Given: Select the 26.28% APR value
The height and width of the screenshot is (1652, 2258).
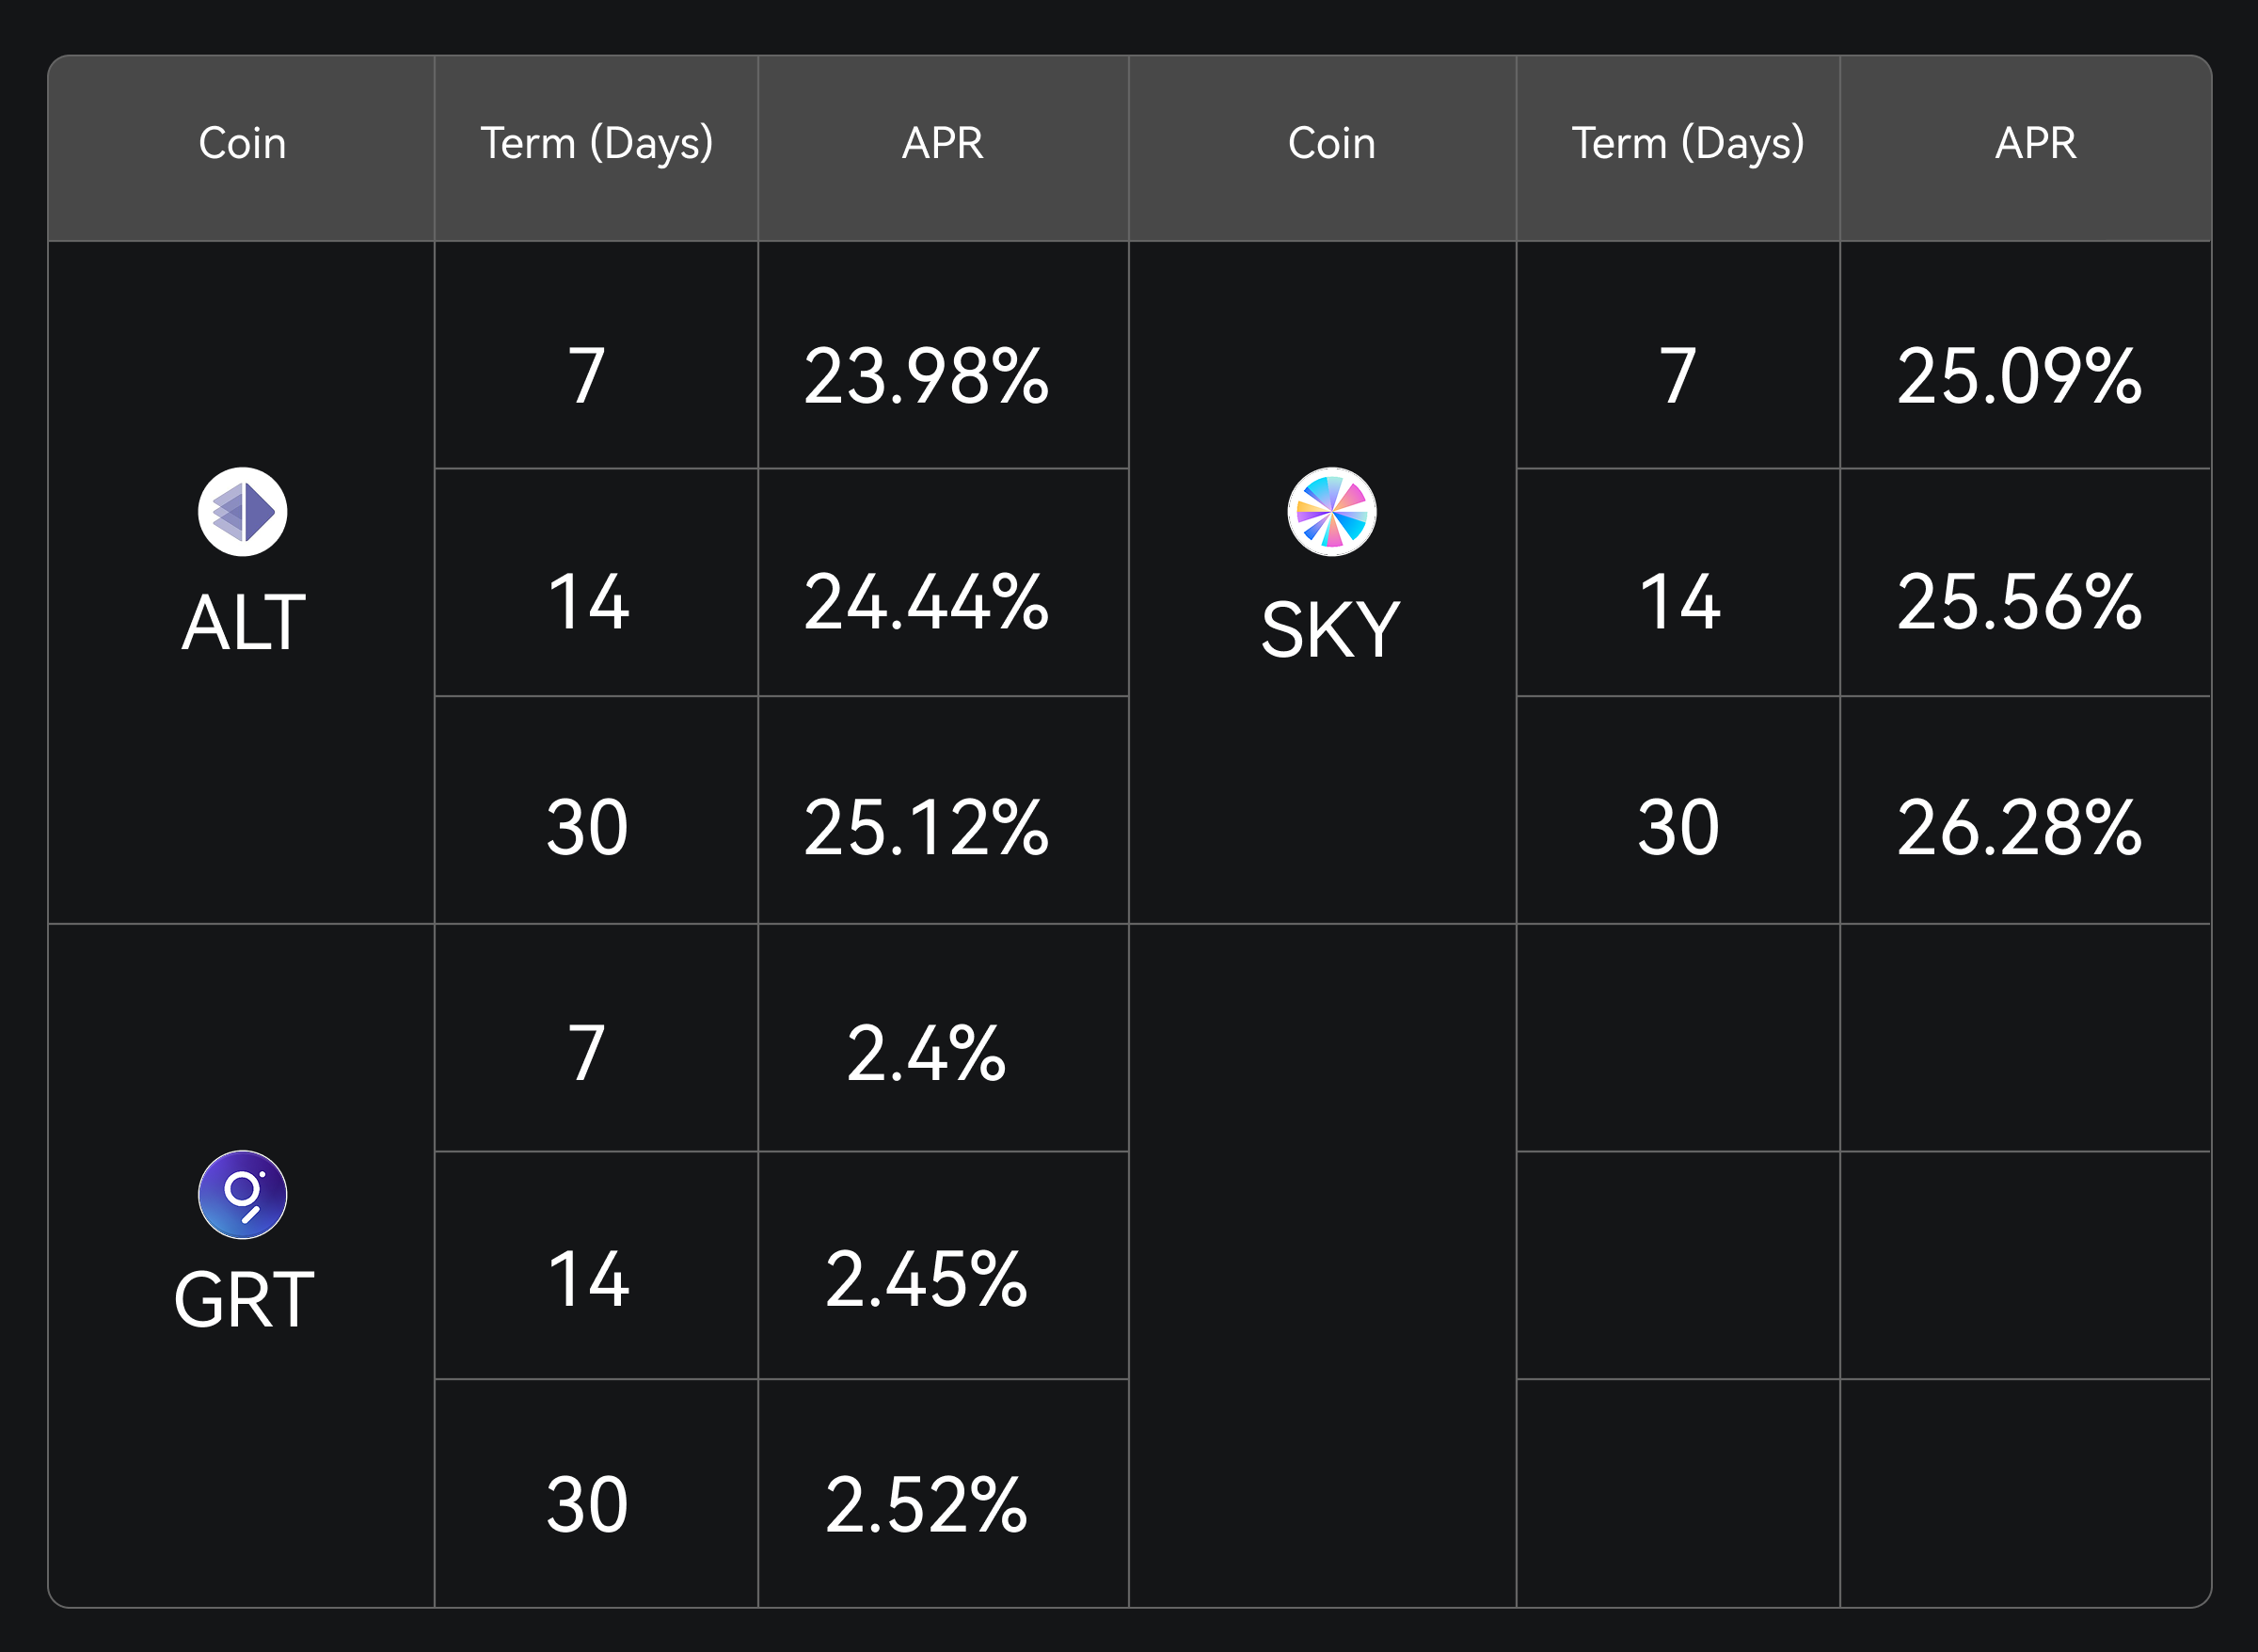Looking at the screenshot, I should tap(2019, 828).
